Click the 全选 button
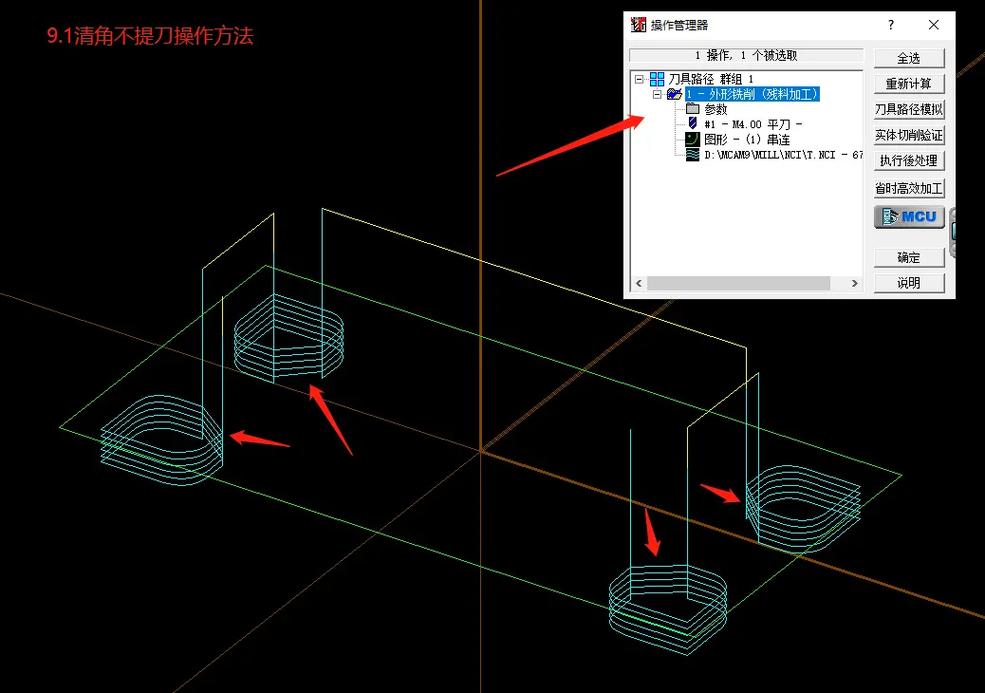985x693 pixels. click(909, 58)
